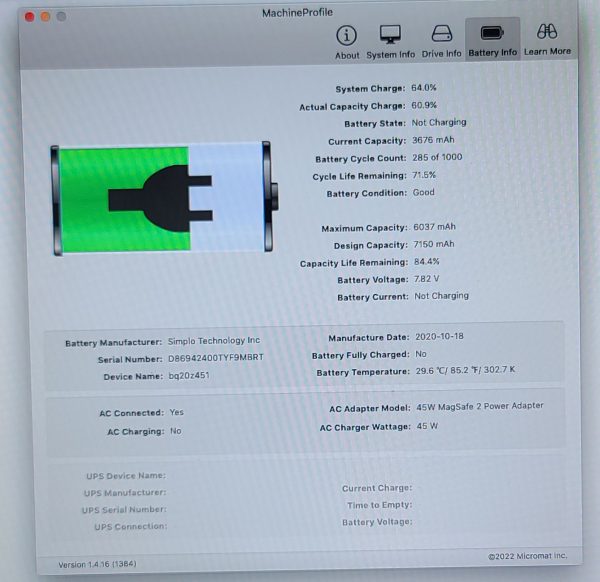This screenshot has width=600, height=582.
Task: Select the battery serial number value
Action: click(x=215, y=358)
